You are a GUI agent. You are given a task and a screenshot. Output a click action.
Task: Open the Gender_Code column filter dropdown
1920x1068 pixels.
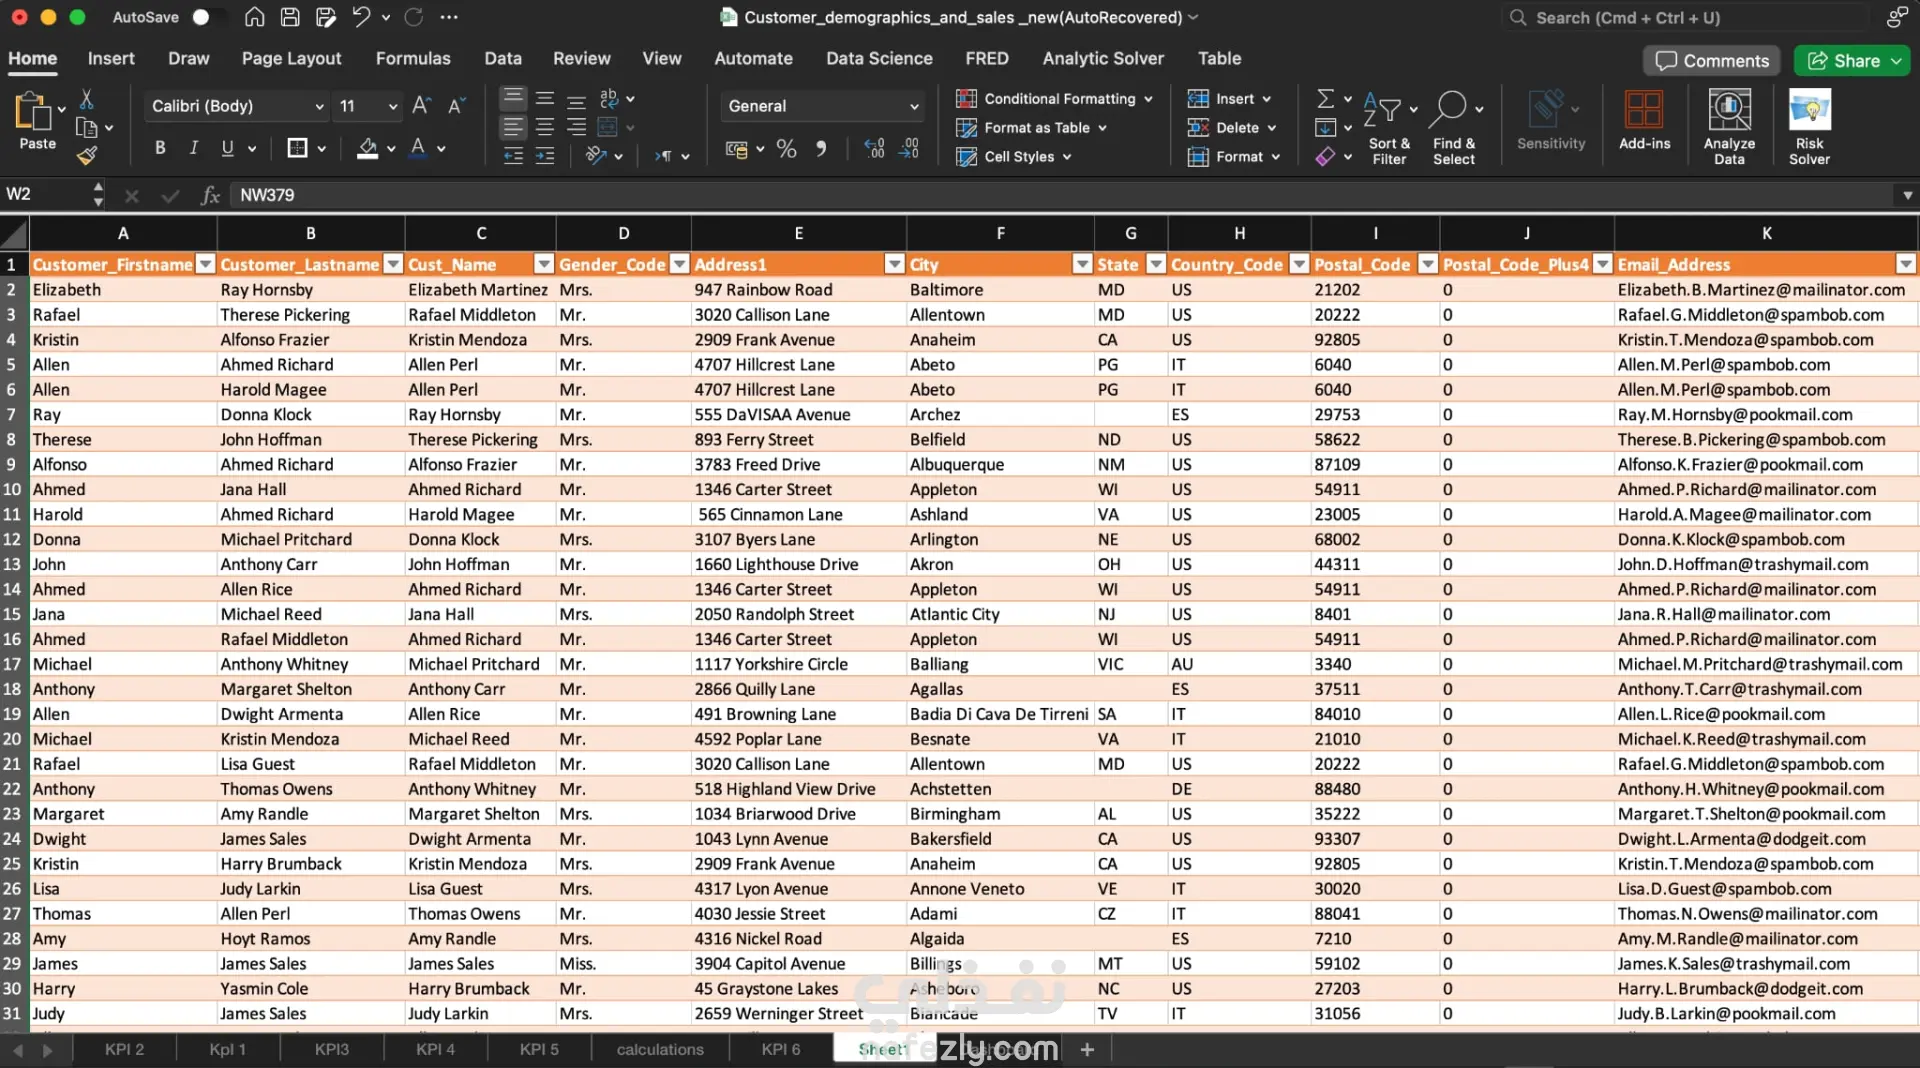[680, 264]
